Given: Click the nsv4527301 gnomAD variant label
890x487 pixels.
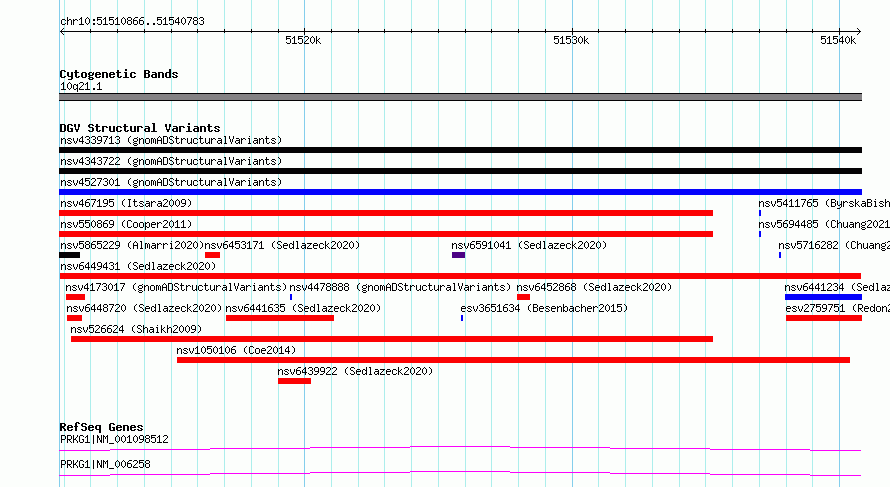Looking at the screenshot, I should click(171, 182).
